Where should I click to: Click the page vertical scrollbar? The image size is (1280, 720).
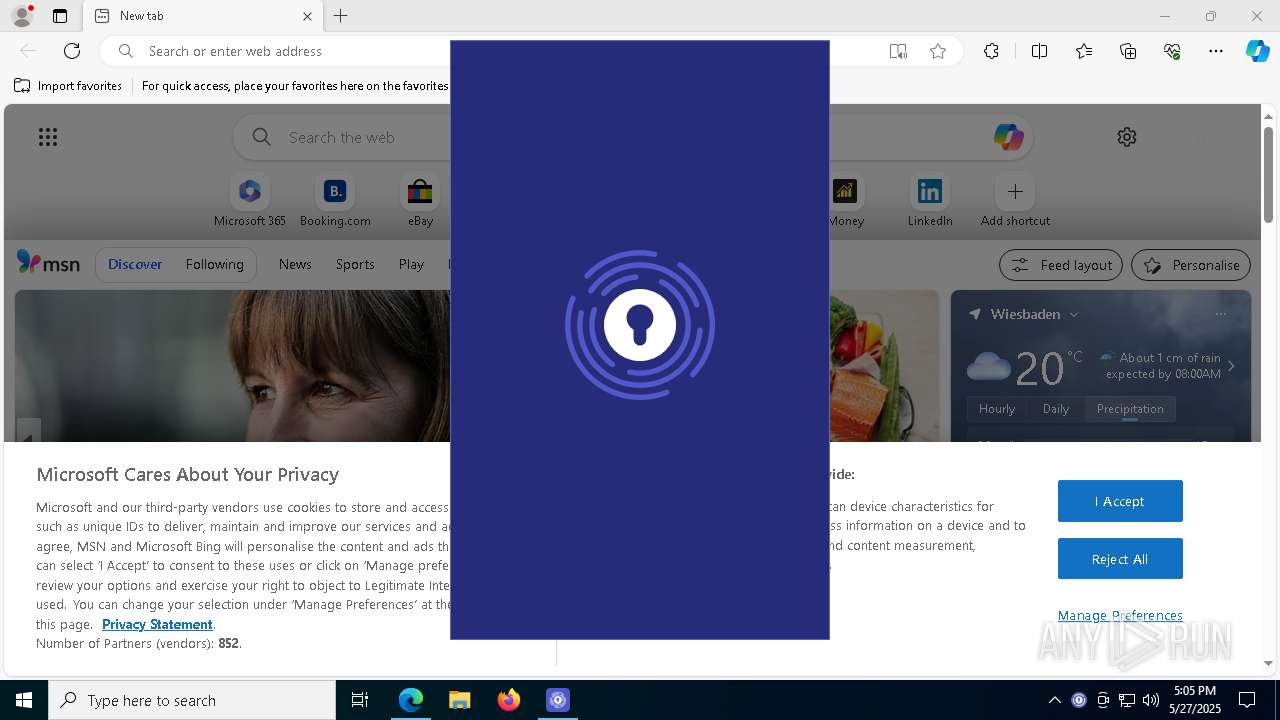1268,176
